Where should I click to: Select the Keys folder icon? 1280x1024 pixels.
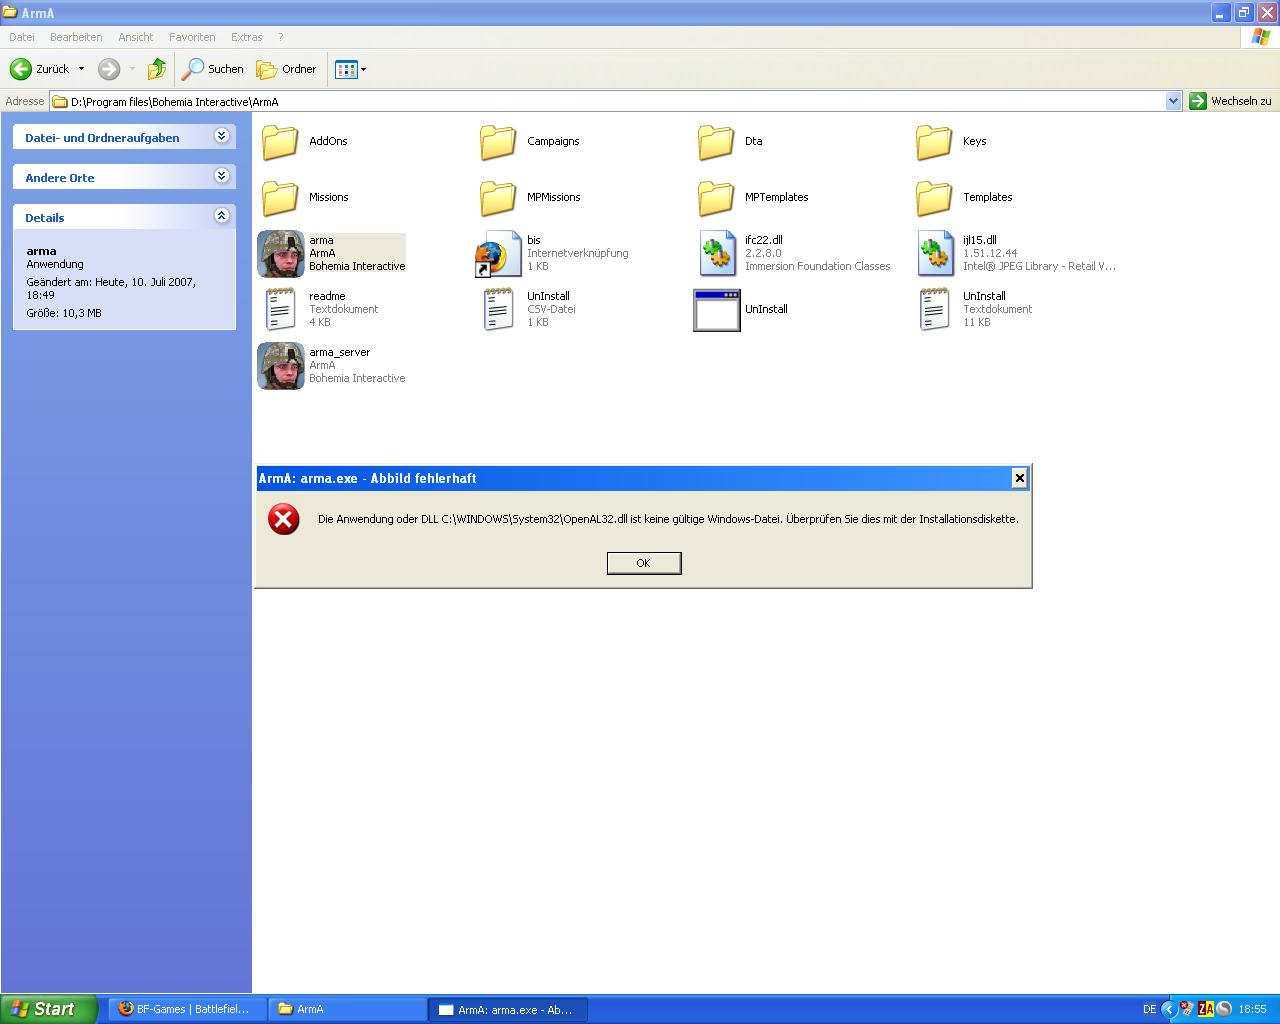pyautogui.click(x=934, y=142)
